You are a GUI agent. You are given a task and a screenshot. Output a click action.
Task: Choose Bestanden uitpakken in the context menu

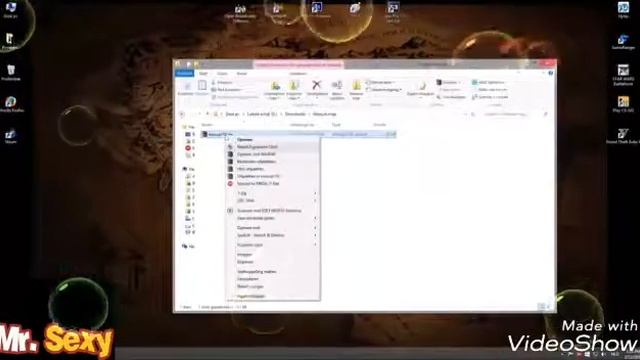tap(273, 162)
